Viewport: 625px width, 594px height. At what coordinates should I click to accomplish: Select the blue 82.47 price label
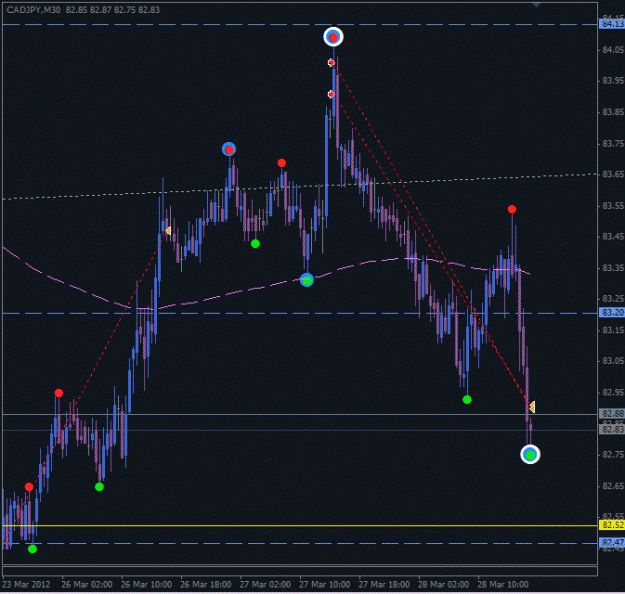(x=612, y=542)
